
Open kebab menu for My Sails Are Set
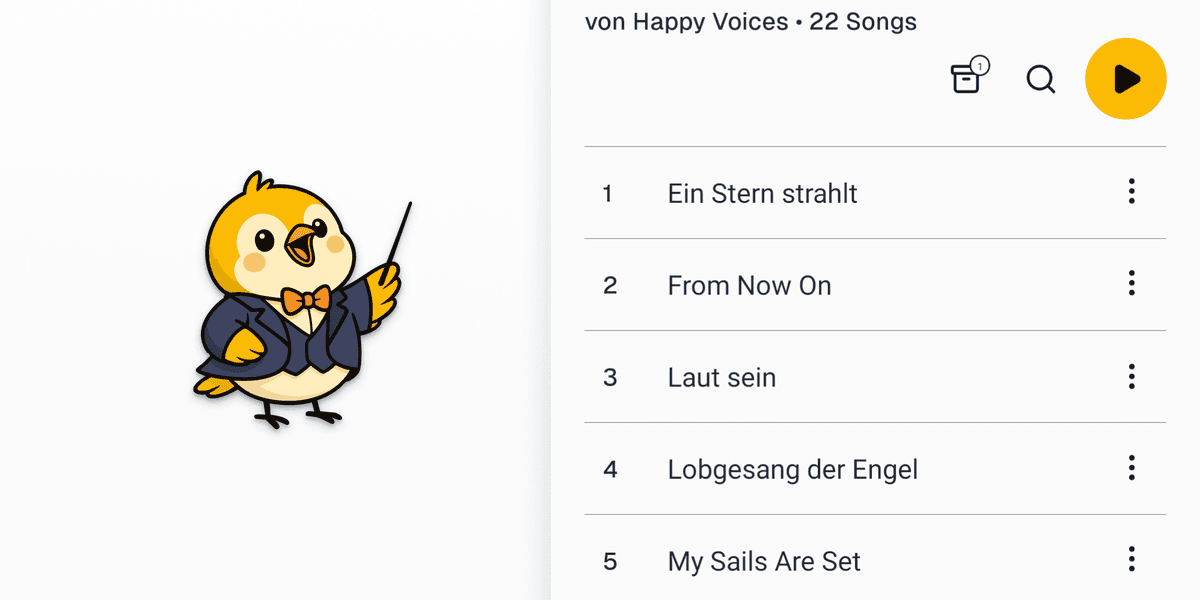[1131, 560]
